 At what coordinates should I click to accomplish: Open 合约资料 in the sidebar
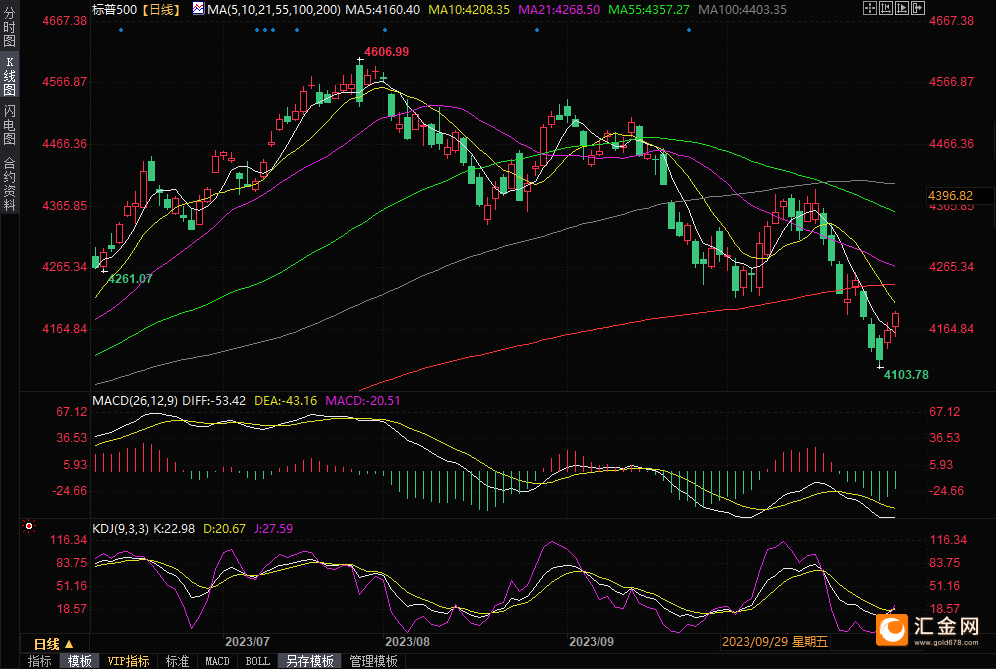coord(9,183)
